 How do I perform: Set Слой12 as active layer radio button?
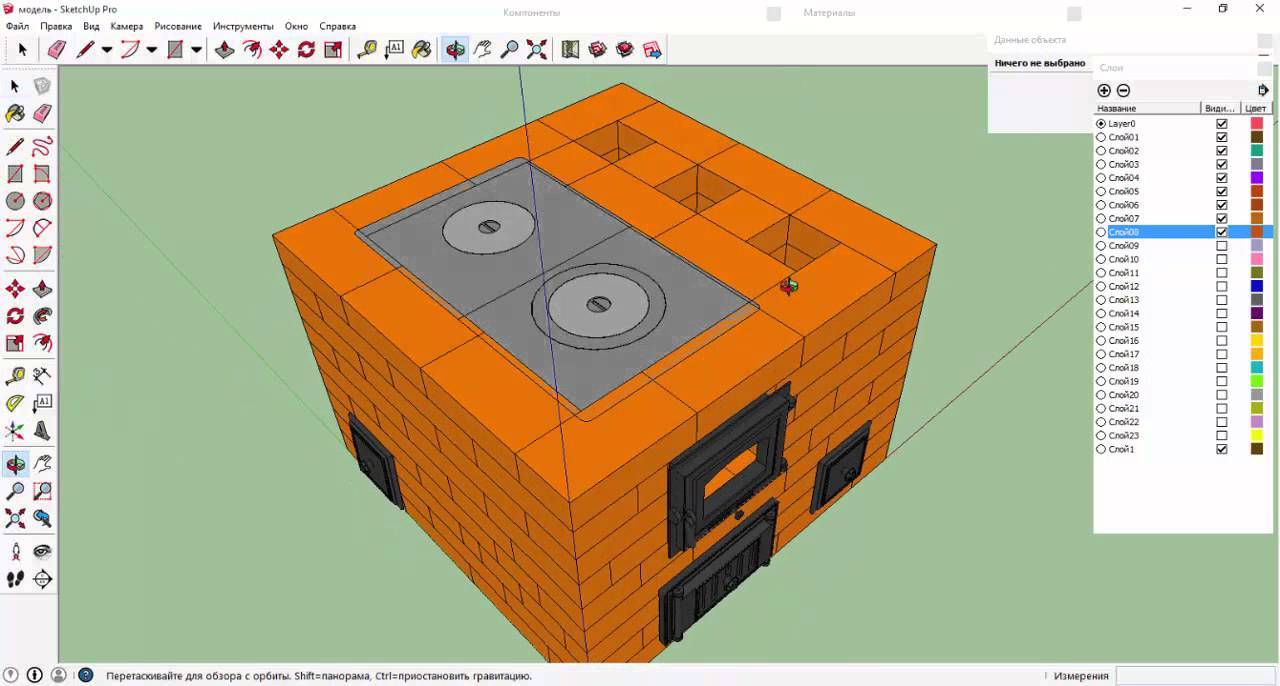[1101, 287]
